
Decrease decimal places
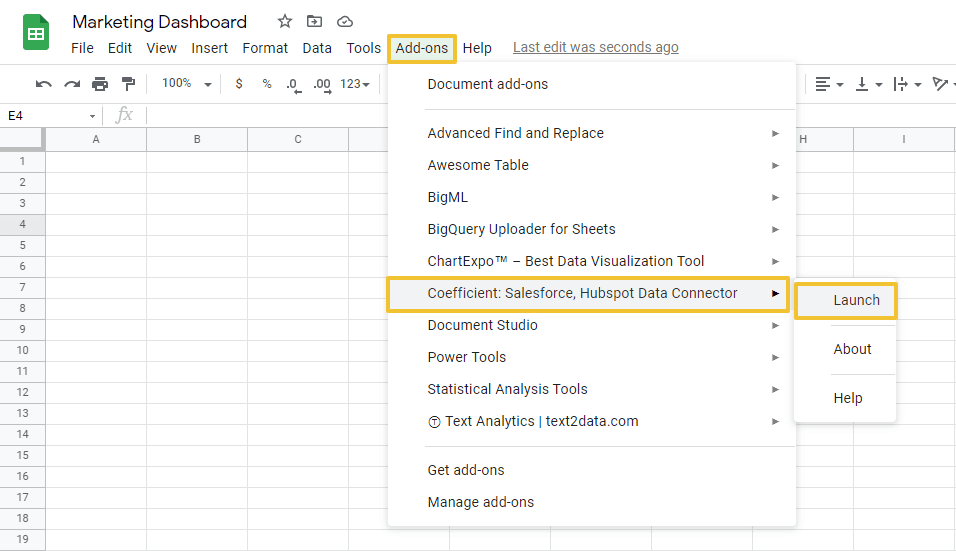click(294, 85)
